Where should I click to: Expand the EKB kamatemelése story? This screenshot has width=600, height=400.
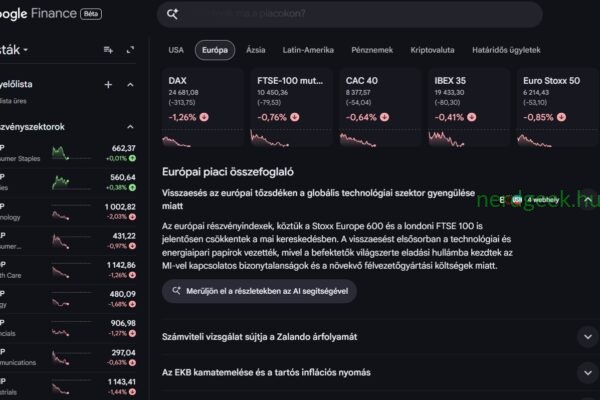pyautogui.click(x=588, y=372)
